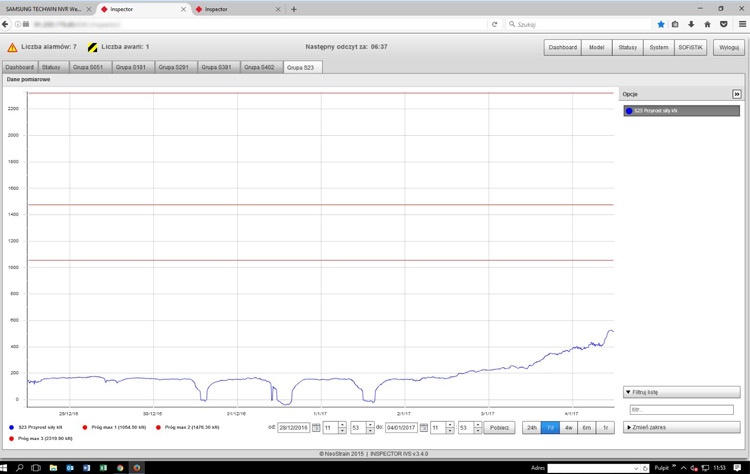Select the 24h time range

coord(532,428)
